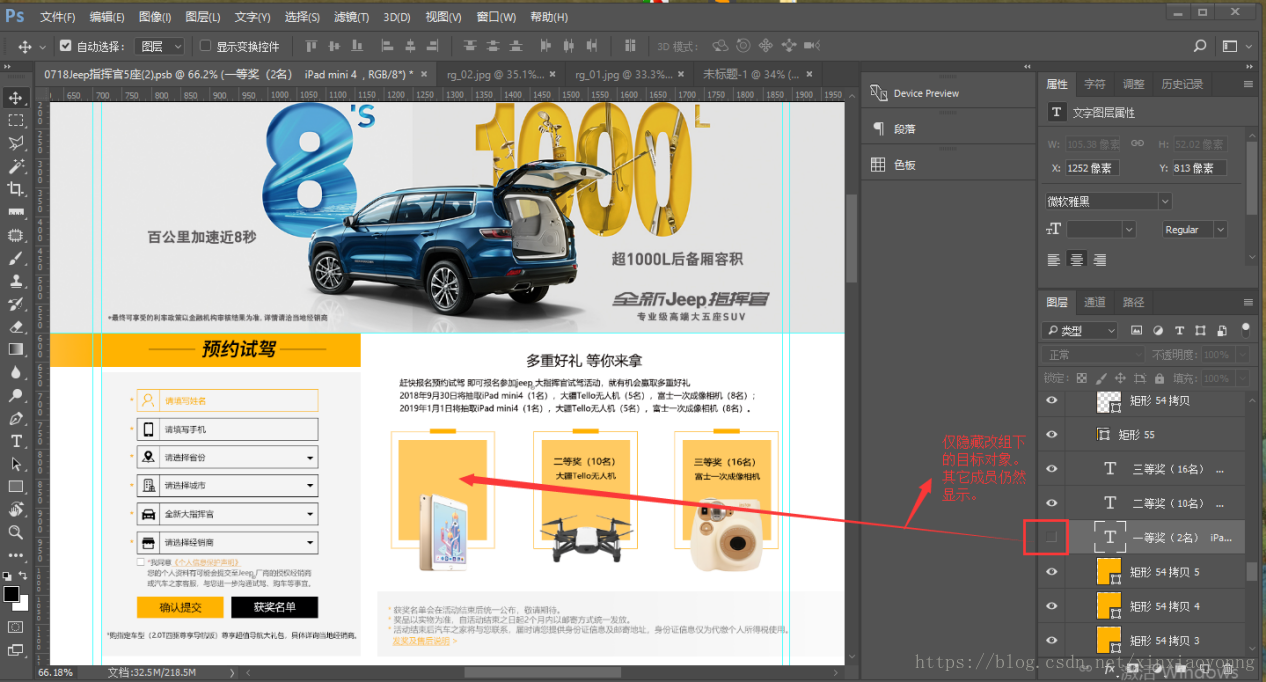This screenshot has width=1266, height=682.
Task: Select the Spot Healing Brush tool
Action: (15, 235)
